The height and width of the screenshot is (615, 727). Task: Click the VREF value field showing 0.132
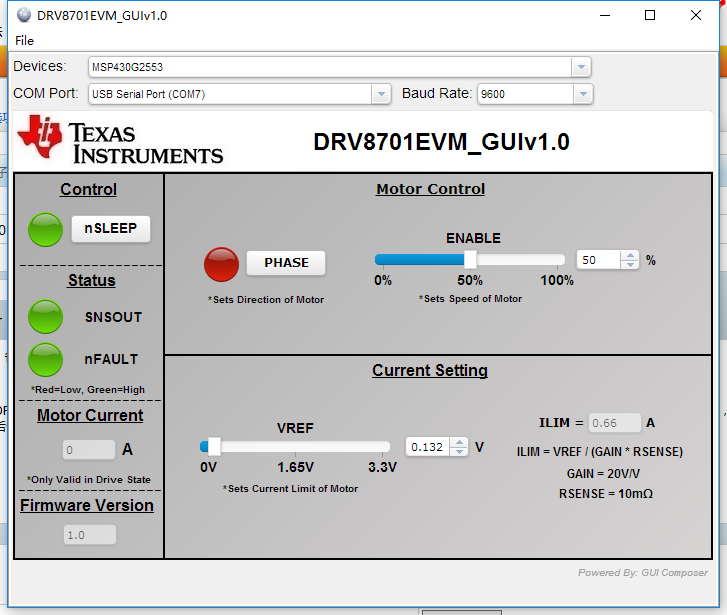pyautogui.click(x=427, y=447)
